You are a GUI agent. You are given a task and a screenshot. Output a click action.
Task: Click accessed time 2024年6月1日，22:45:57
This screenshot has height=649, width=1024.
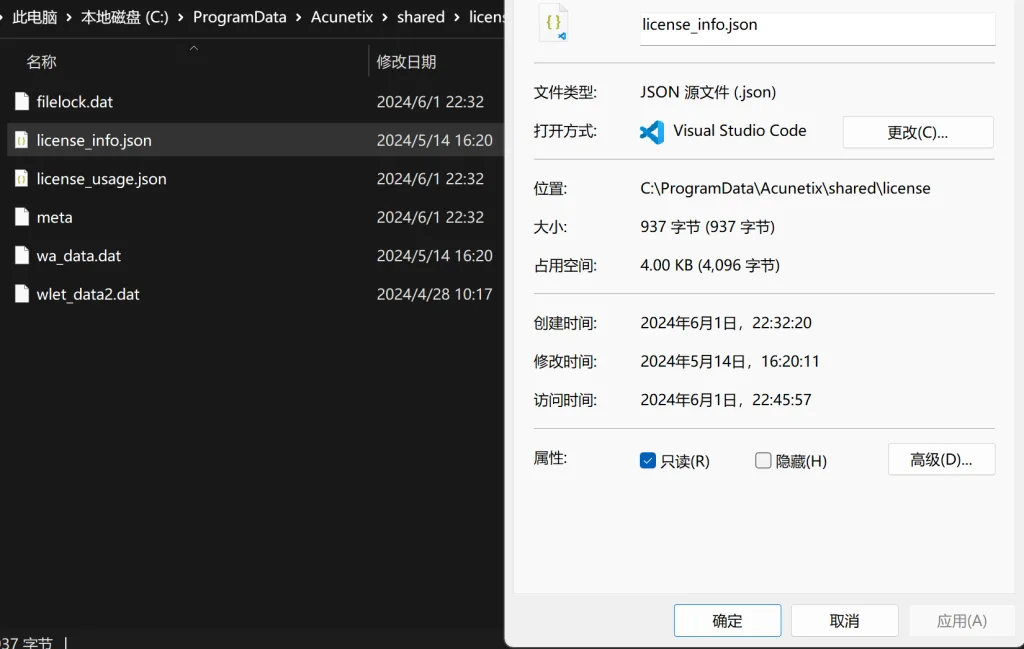pos(726,400)
